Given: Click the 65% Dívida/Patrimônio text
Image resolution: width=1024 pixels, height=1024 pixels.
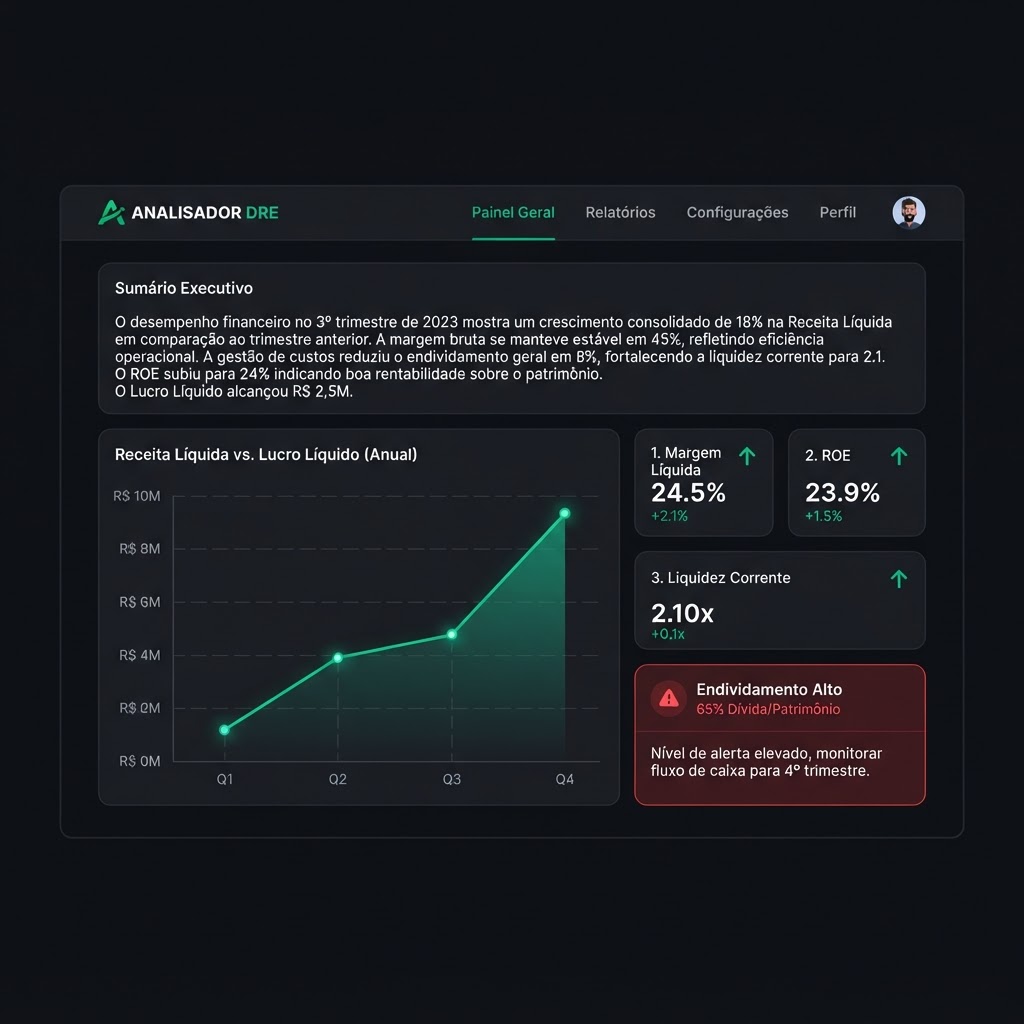Looking at the screenshot, I should [768, 709].
